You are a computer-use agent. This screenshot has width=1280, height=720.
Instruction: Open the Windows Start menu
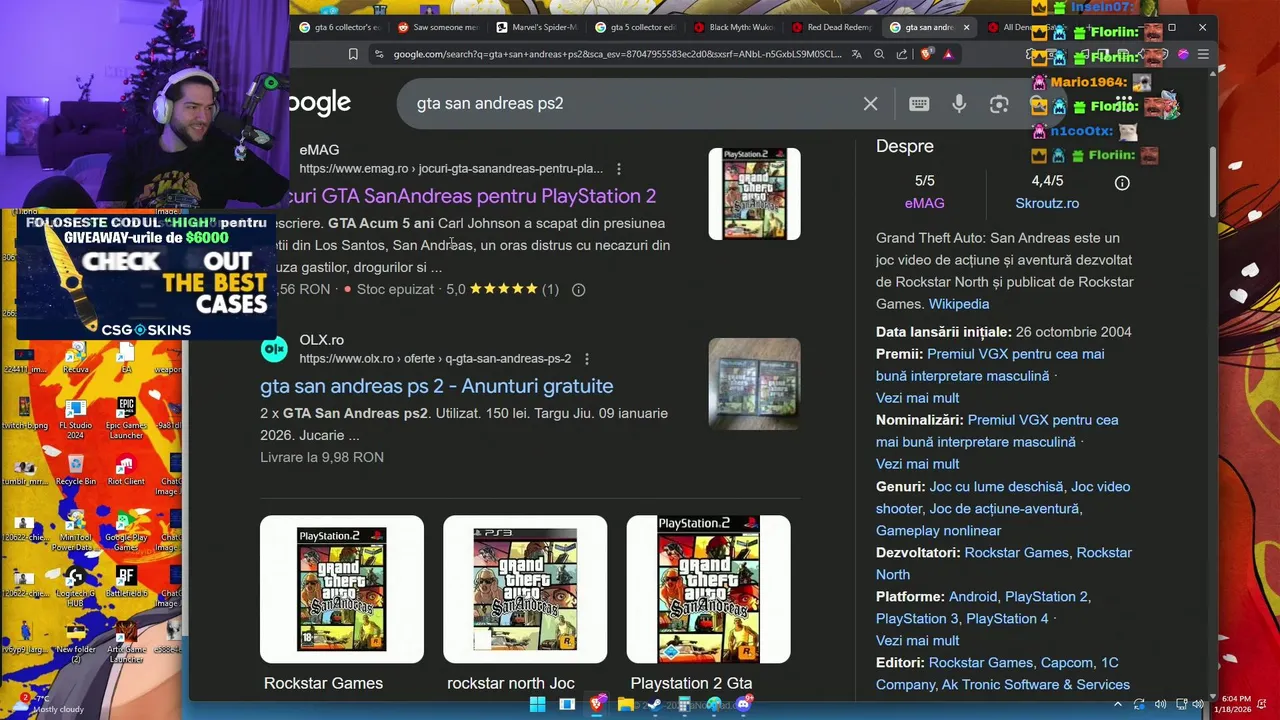[x=537, y=704]
